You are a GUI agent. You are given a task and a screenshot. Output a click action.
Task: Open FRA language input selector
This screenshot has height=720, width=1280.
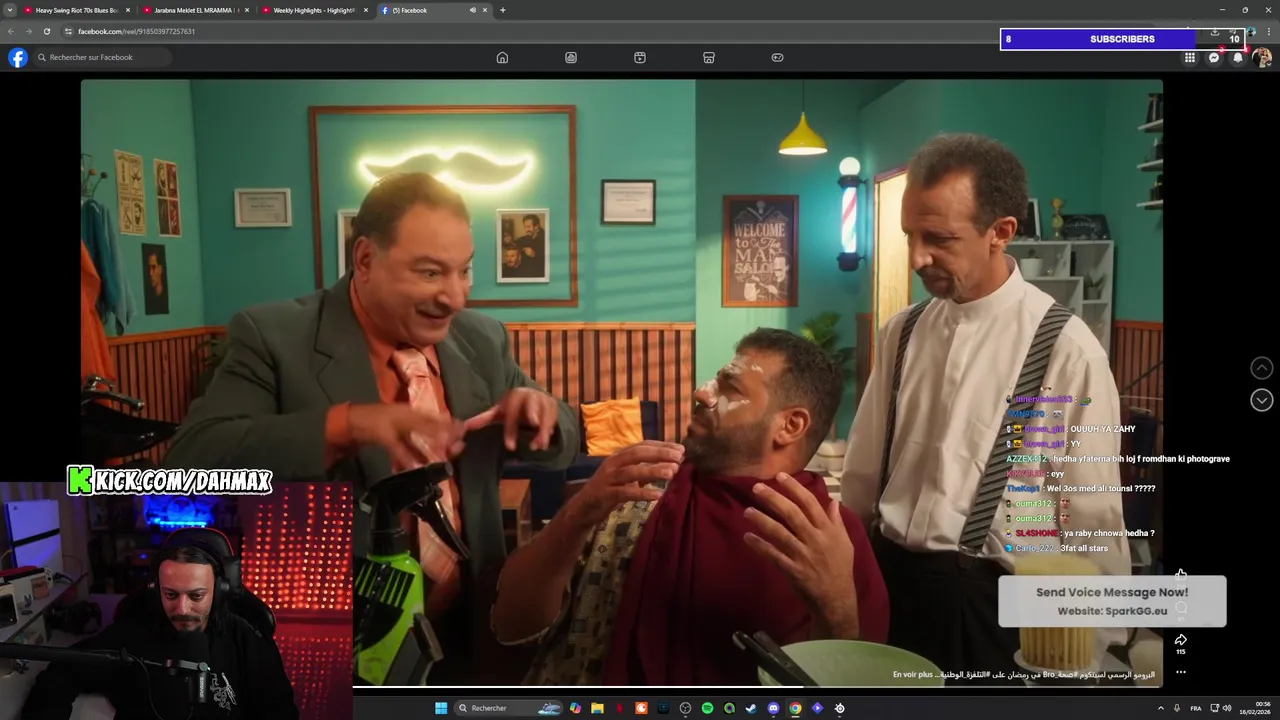(1196, 708)
